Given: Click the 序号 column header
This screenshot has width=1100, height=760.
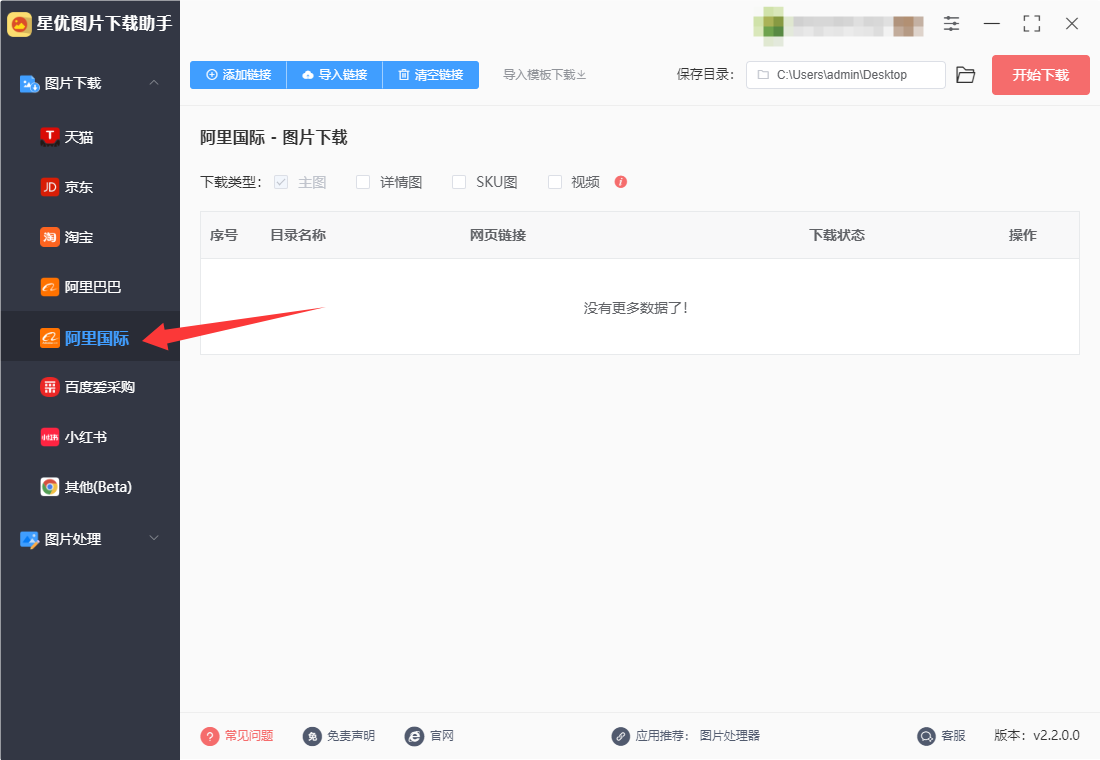Looking at the screenshot, I should (x=224, y=236).
